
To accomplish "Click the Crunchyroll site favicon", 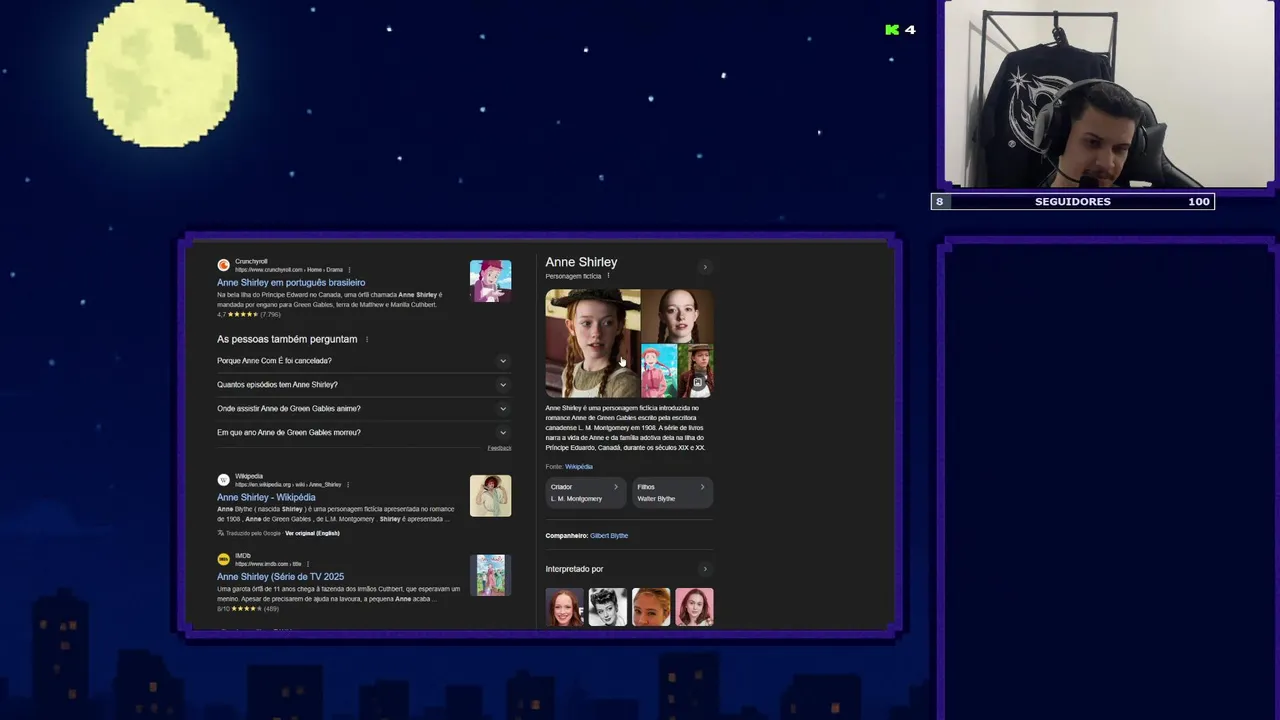I will pyautogui.click(x=223, y=265).
